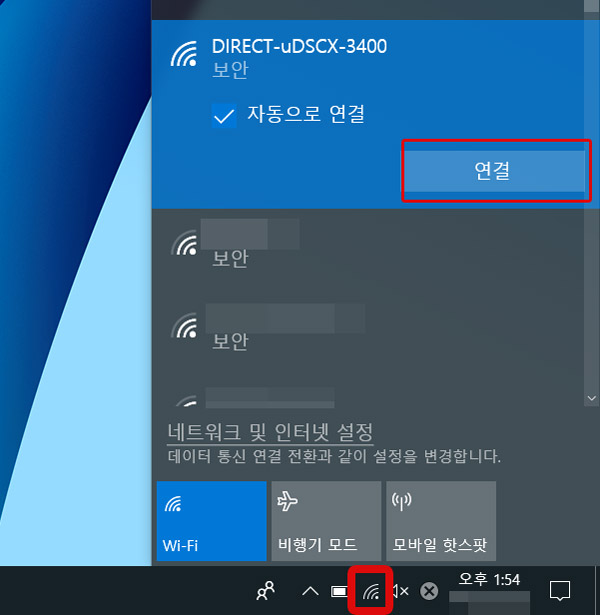The height and width of the screenshot is (615, 600).
Task: Click the muted speaker volume tray icon
Action: click(x=401, y=591)
